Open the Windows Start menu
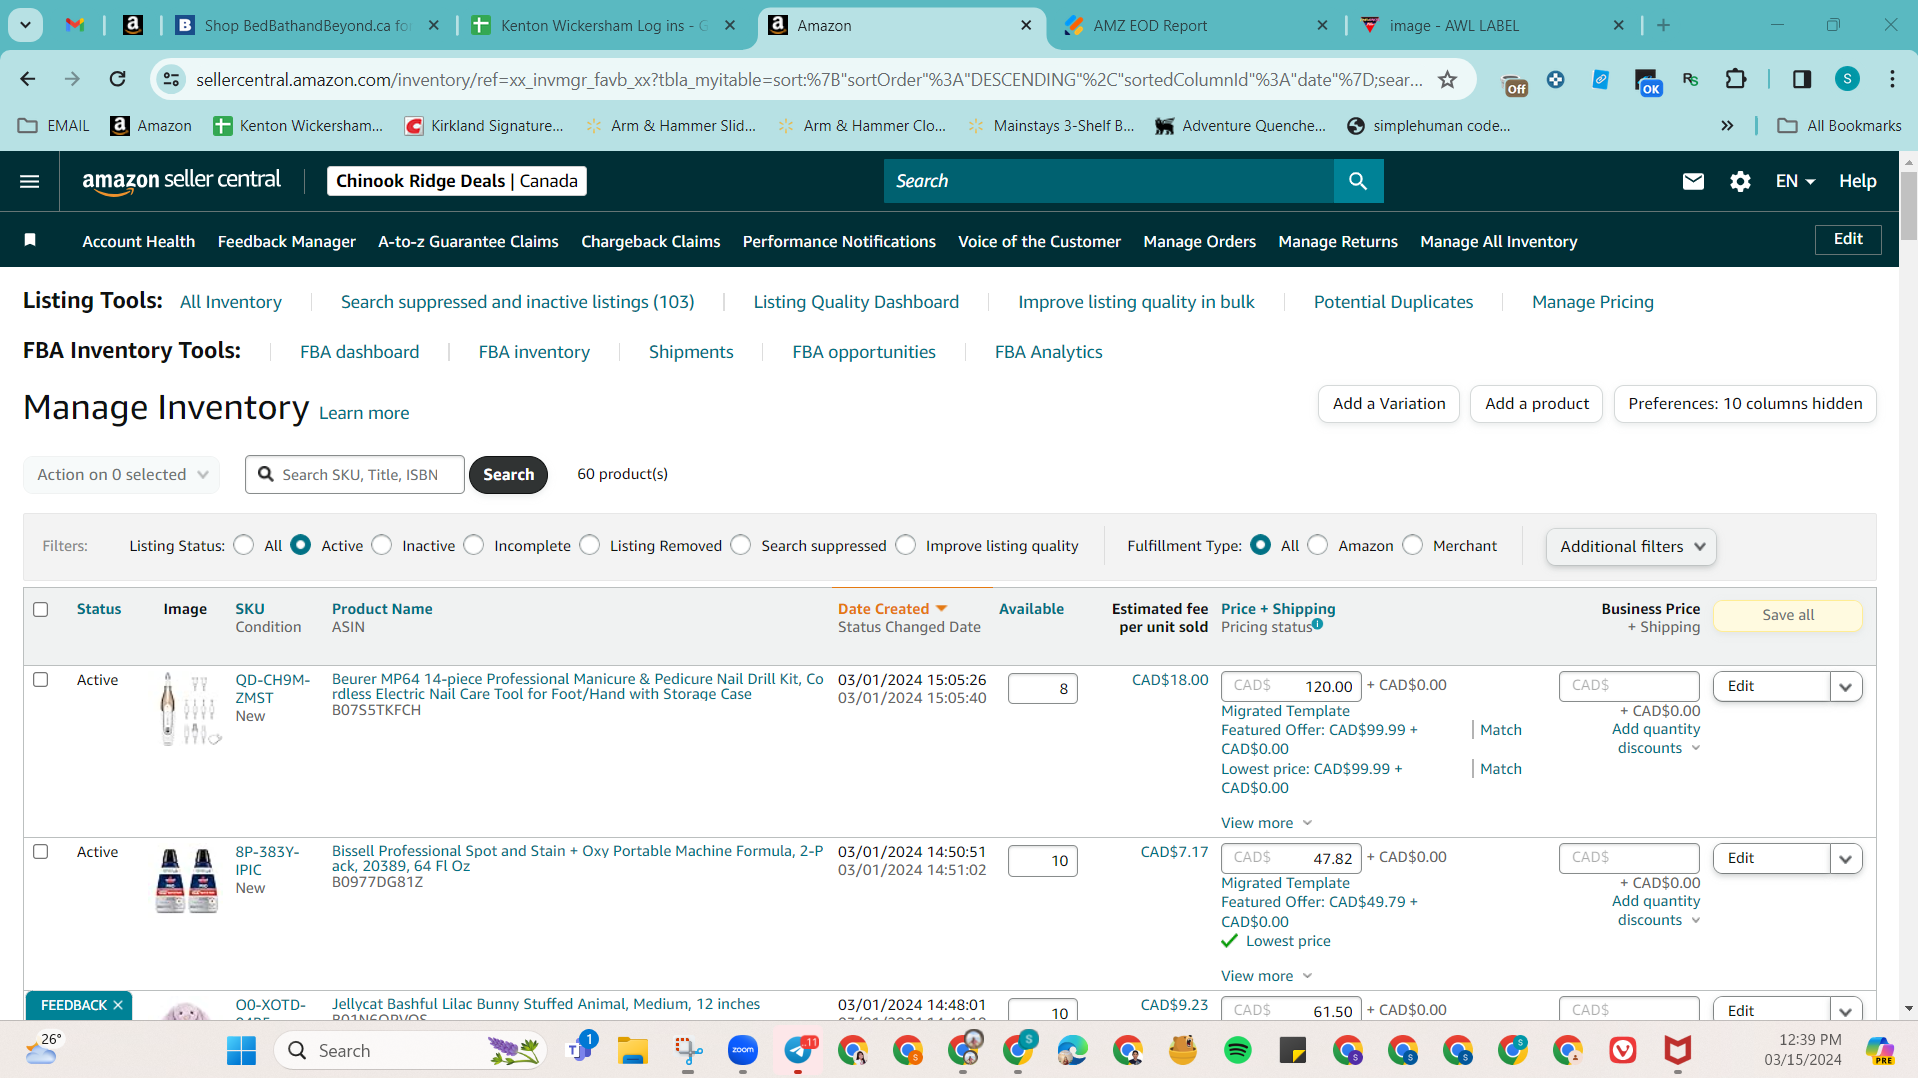 241,1051
